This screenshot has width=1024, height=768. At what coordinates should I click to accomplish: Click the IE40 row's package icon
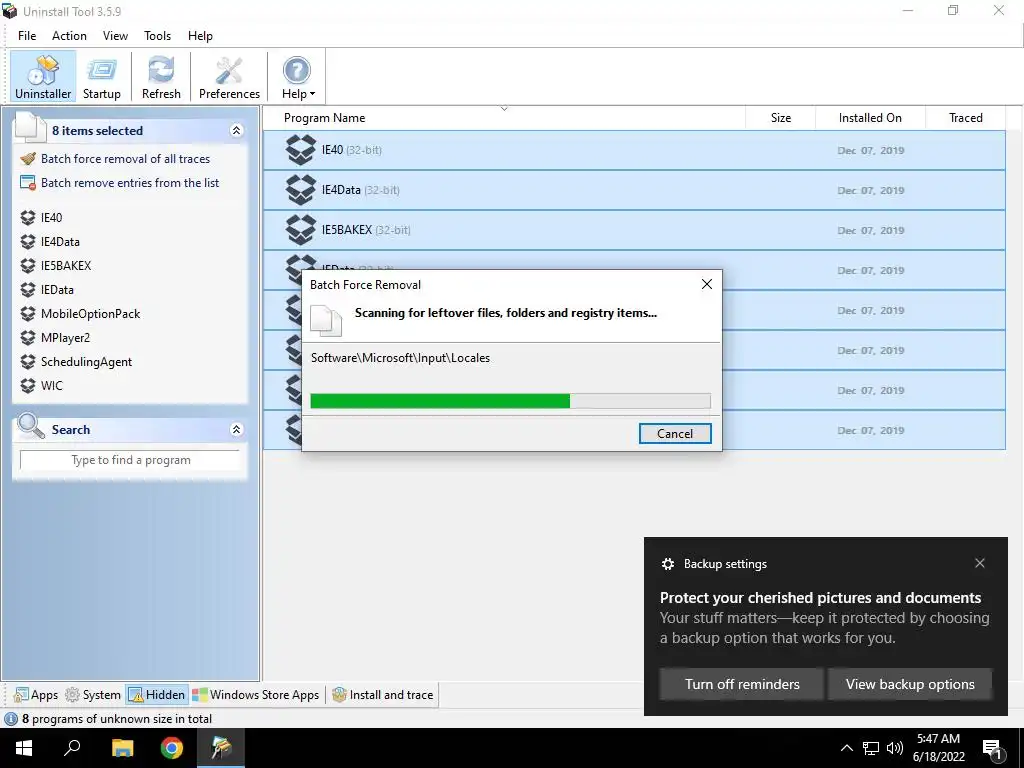tap(300, 150)
